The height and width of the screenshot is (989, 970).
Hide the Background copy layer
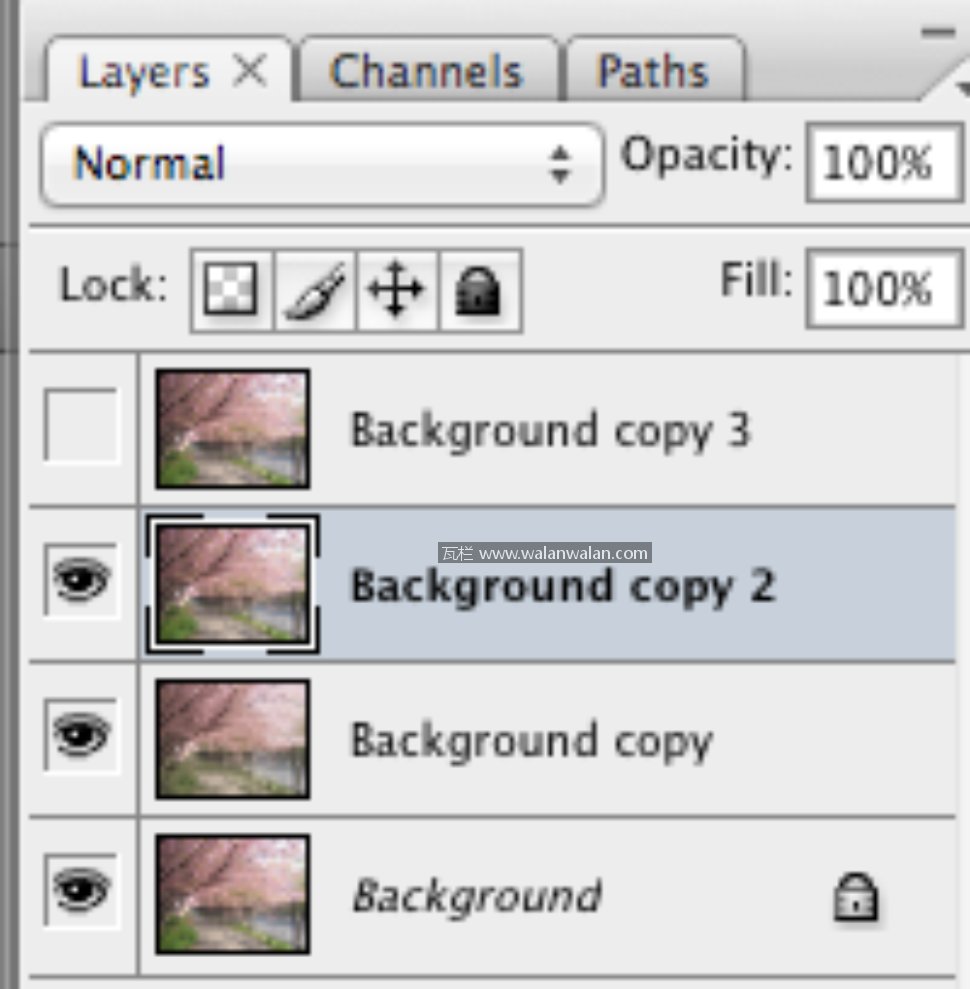click(x=81, y=735)
